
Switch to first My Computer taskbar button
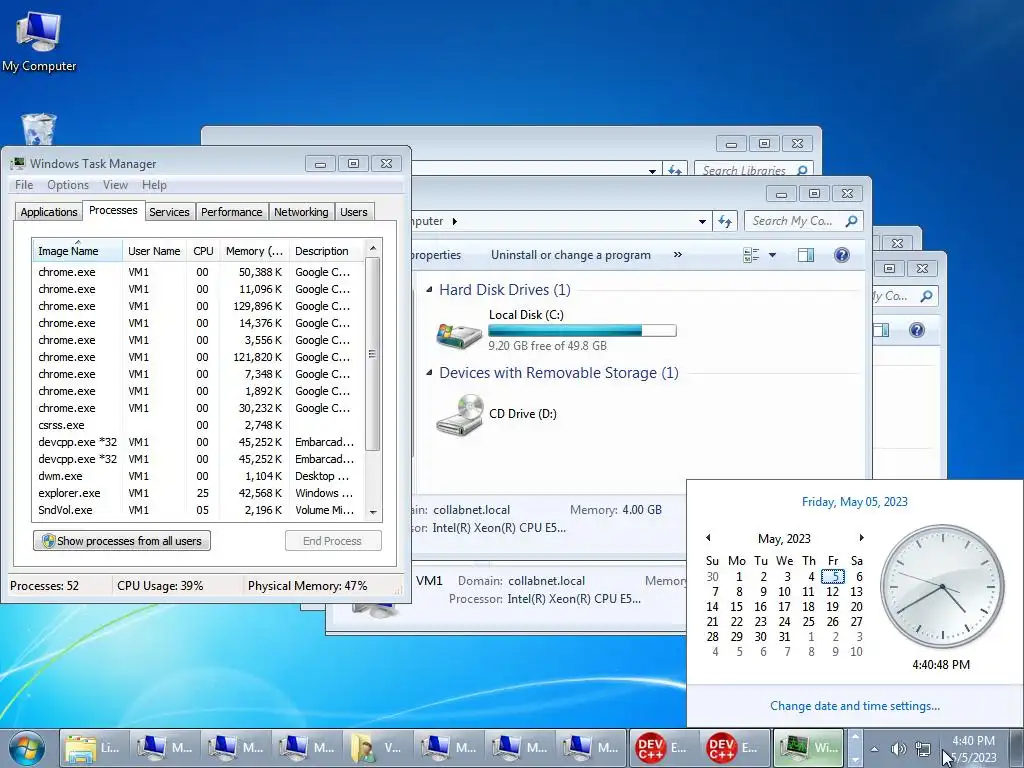165,748
